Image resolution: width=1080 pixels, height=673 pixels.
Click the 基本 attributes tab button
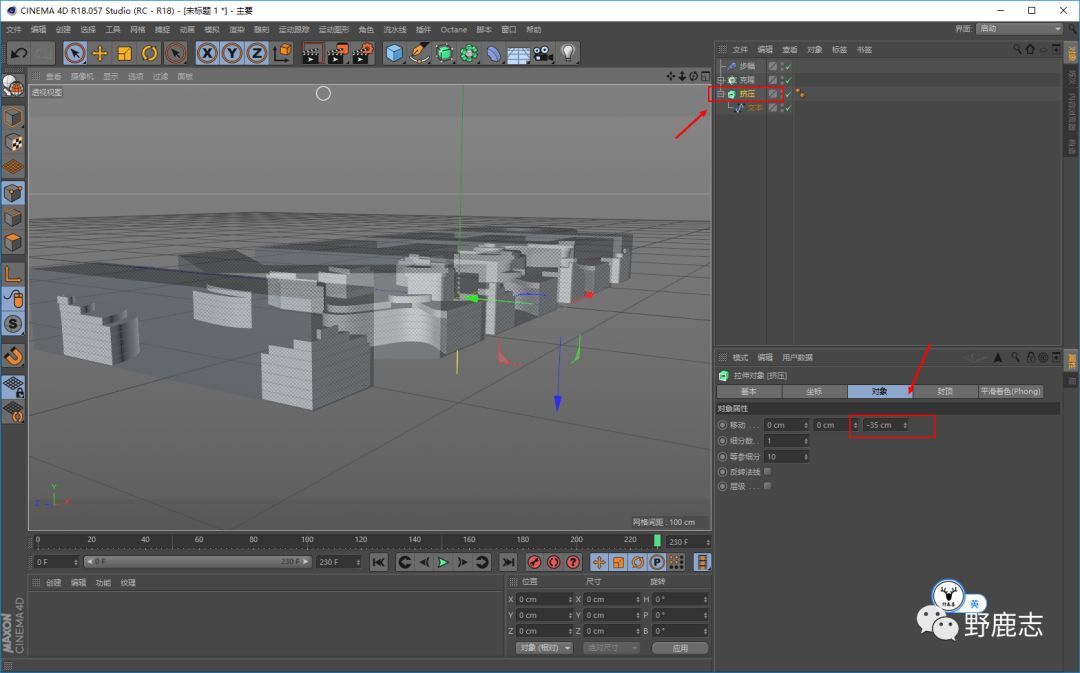point(749,392)
